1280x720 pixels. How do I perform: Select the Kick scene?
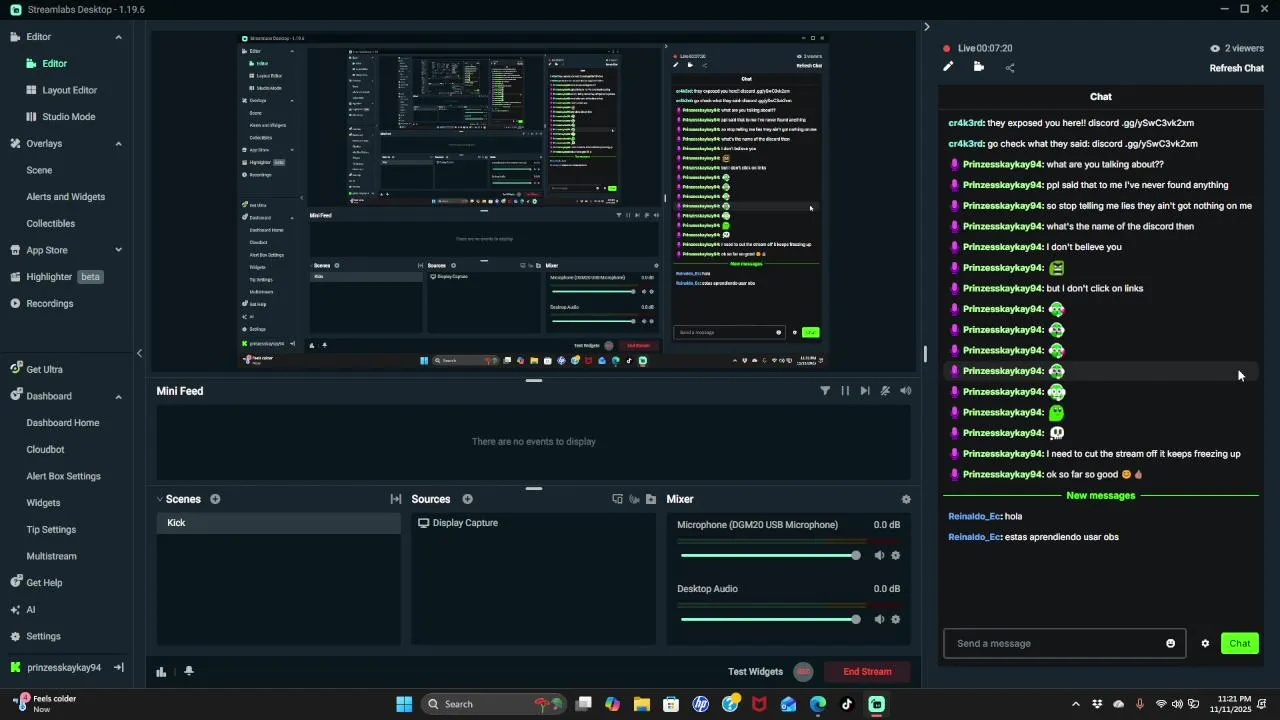pos(278,523)
